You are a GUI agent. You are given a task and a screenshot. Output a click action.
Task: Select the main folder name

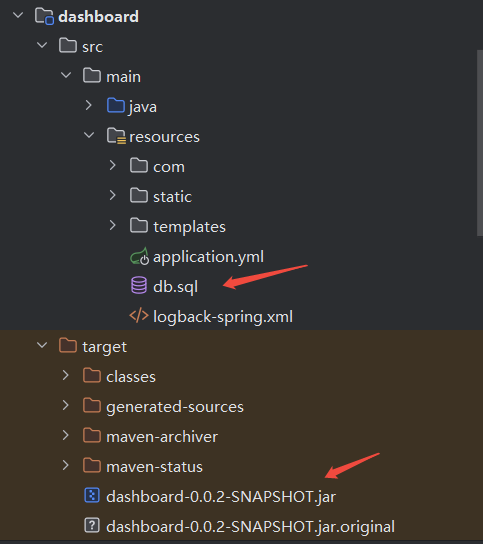tap(124, 76)
